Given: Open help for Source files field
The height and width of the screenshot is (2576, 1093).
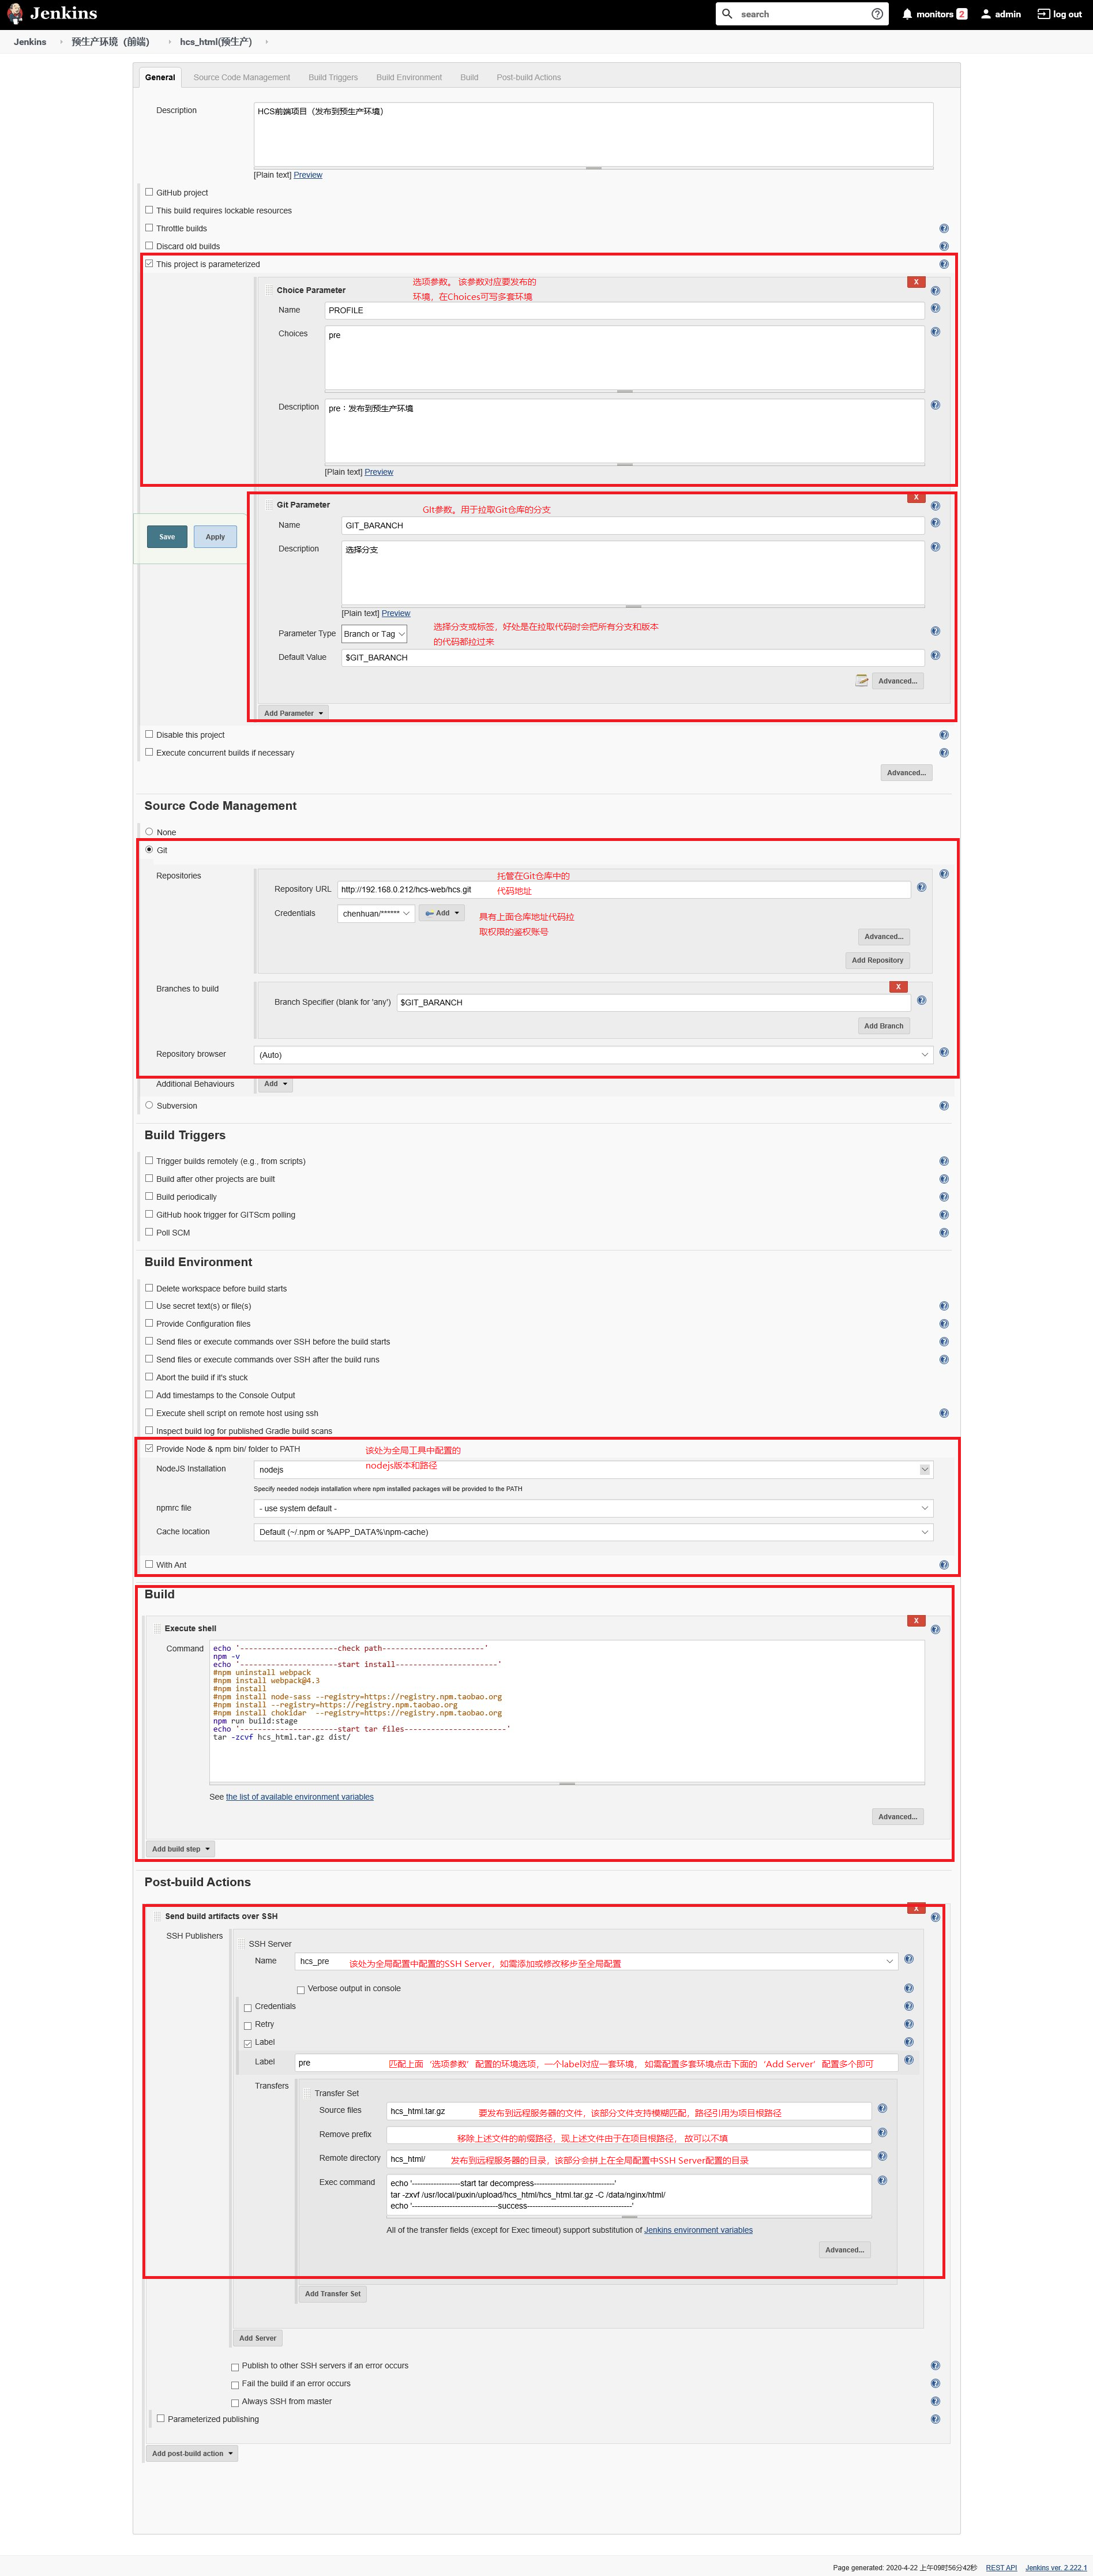Looking at the screenshot, I should pyautogui.click(x=882, y=2109).
